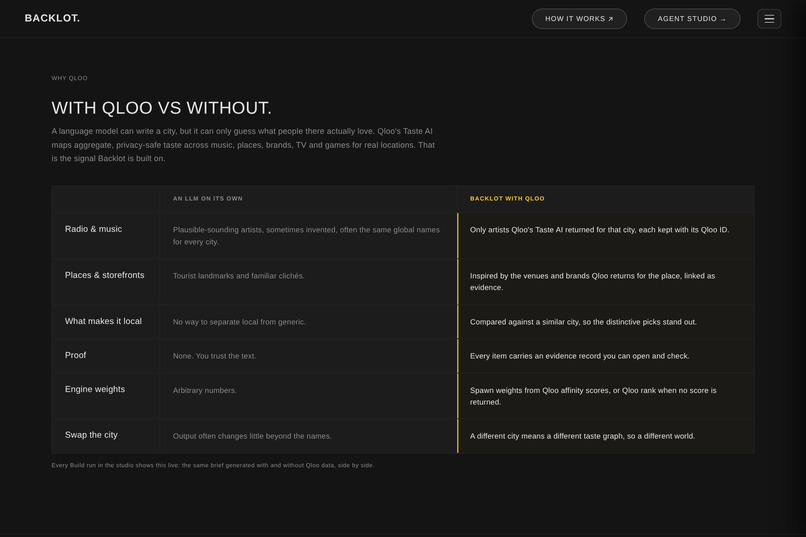
Task: Click the HOW IT WORKS button
Action: [579, 19]
